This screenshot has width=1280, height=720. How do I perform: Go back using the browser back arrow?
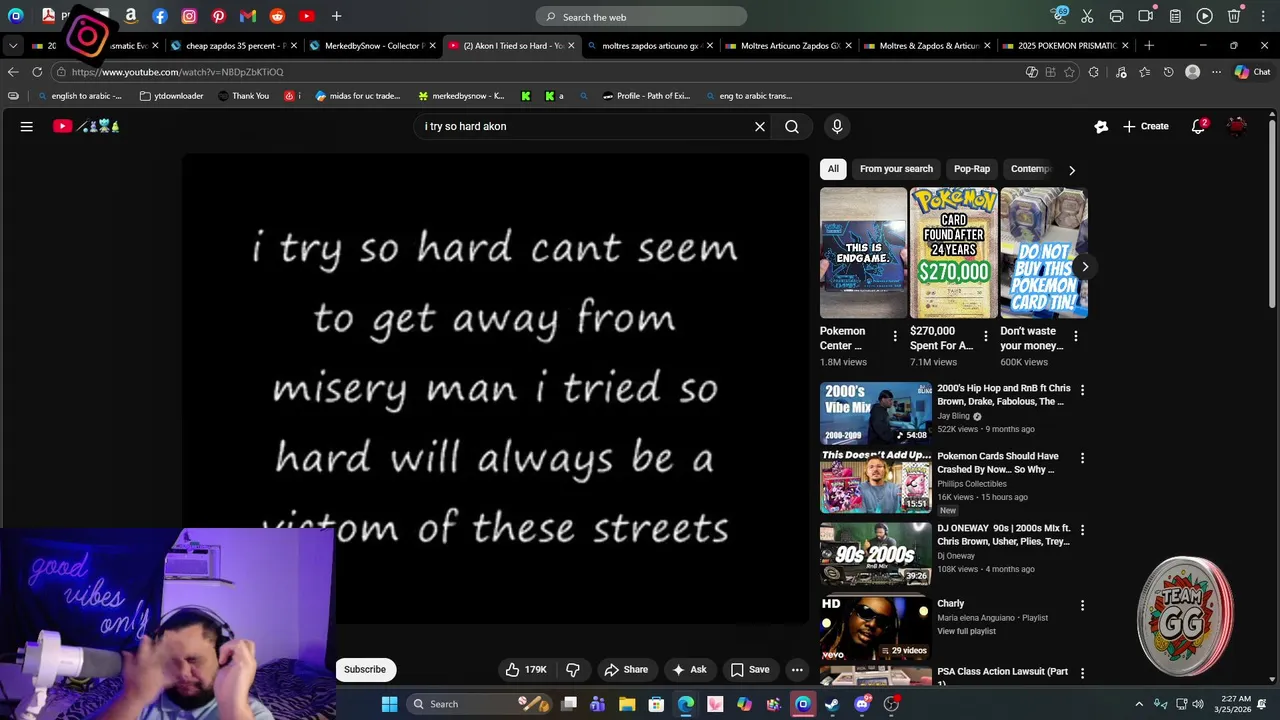click(13, 72)
